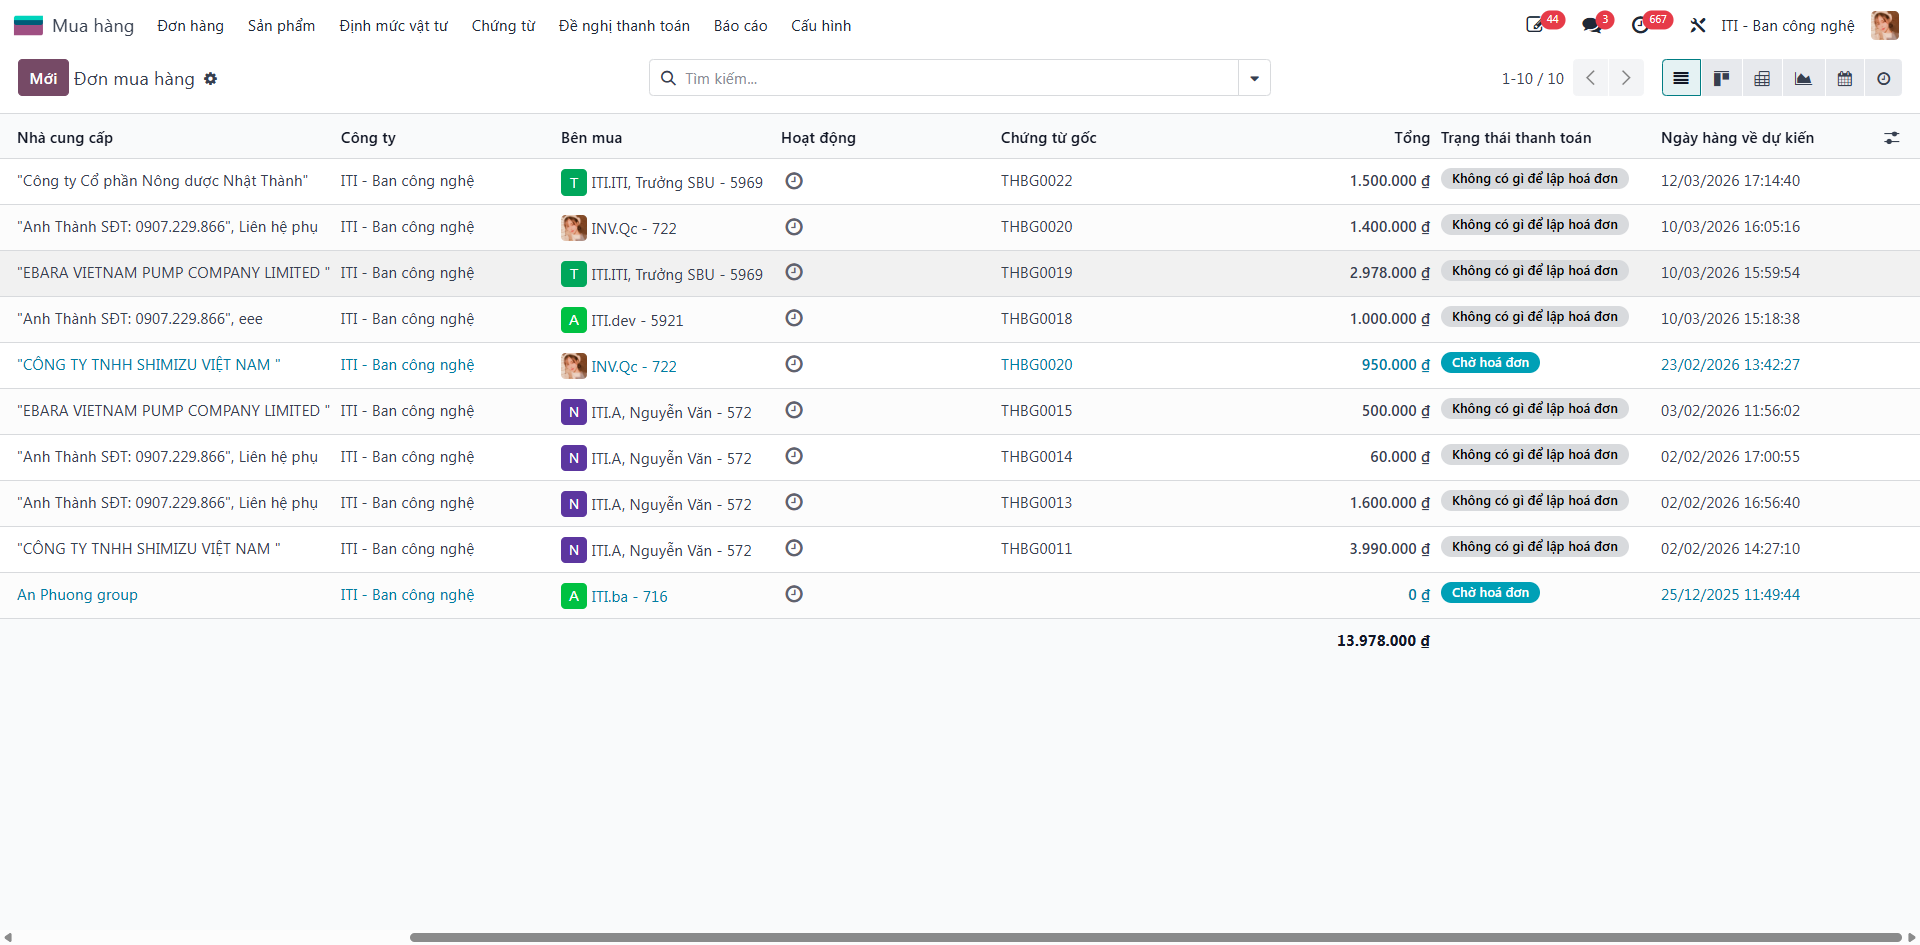1920x945 pixels.
Task: Go to next page arrow
Action: click(1626, 78)
